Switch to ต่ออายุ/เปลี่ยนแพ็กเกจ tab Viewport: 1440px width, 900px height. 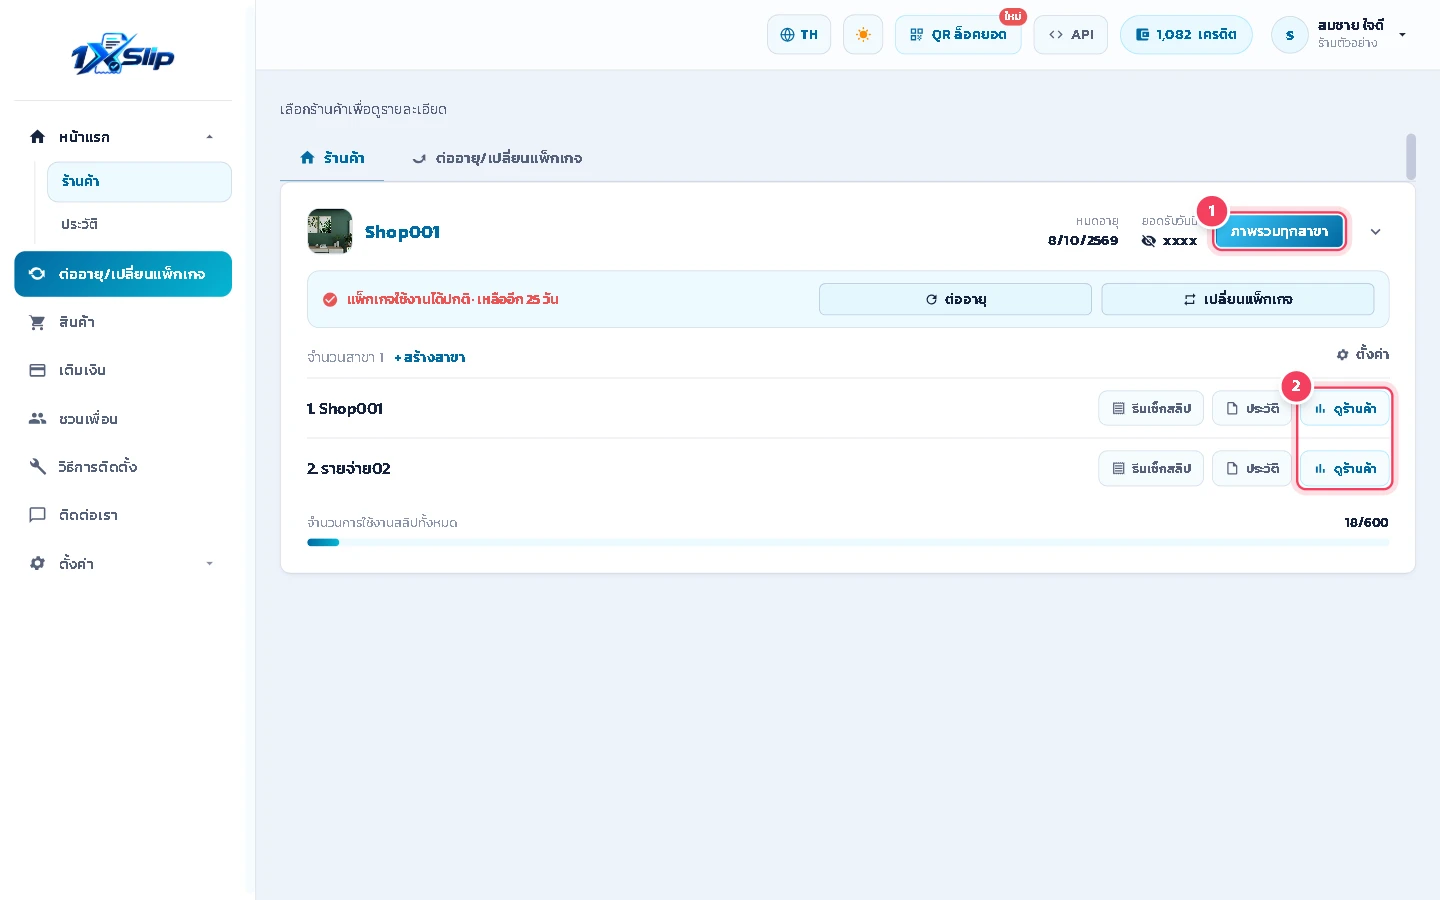[497, 158]
